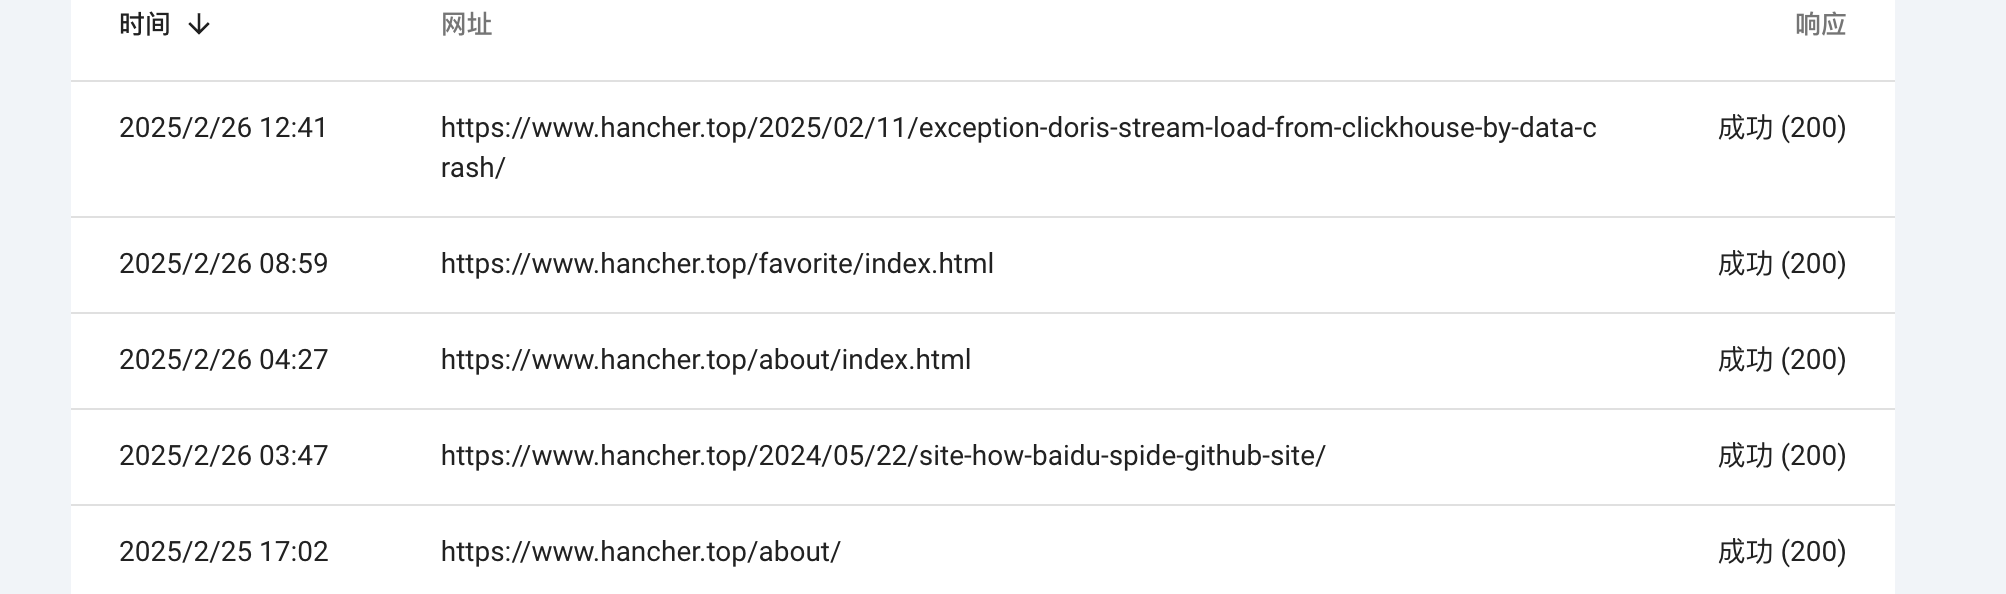This screenshot has height=594, width=2006.
Task: Click 成功 (200) in the 08:59 row
Action: tap(1781, 264)
